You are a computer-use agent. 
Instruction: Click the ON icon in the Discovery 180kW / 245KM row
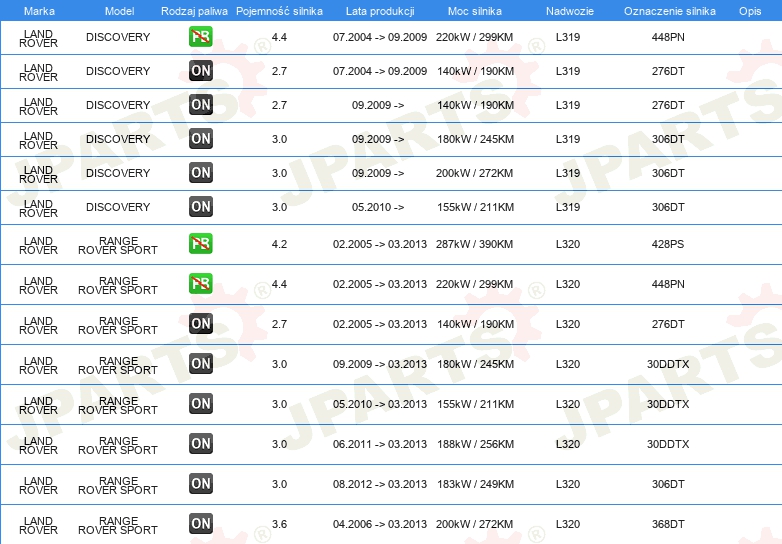(200, 139)
